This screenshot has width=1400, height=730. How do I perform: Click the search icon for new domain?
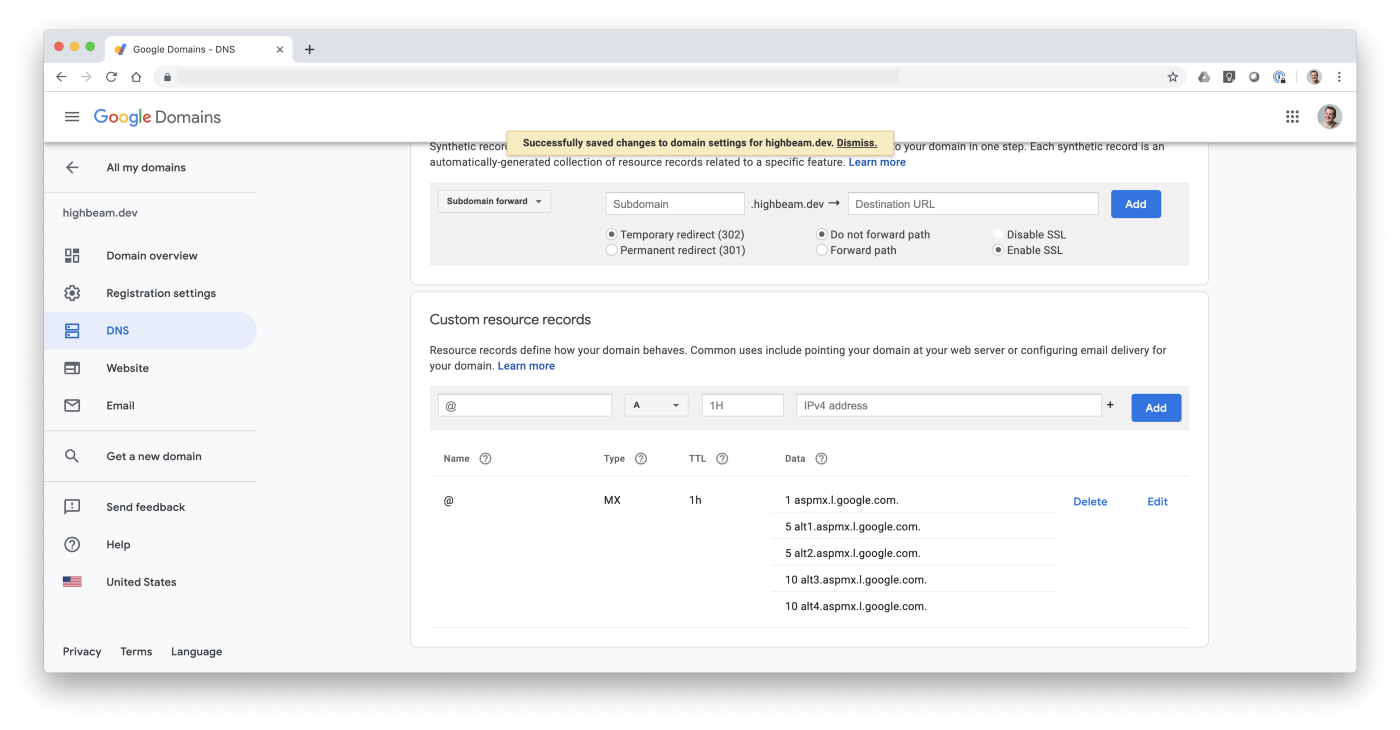click(x=72, y=456)
